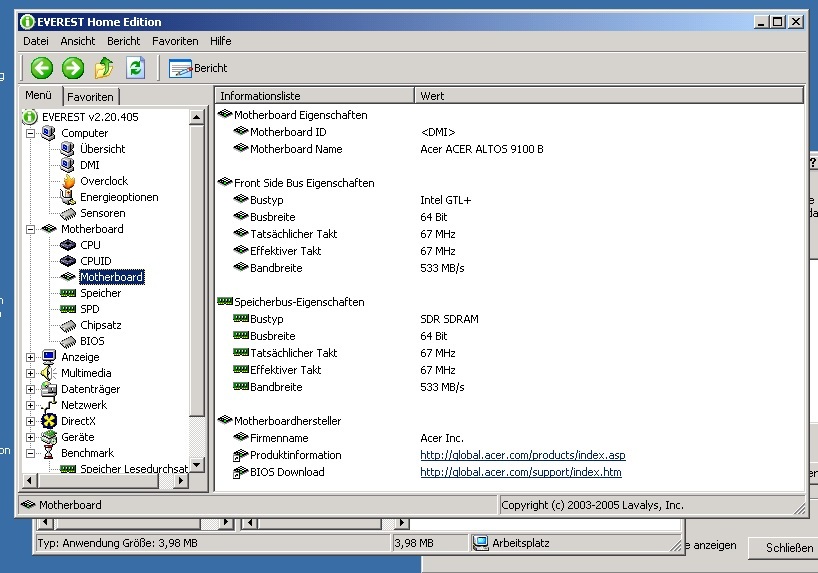Open the Favoriten menu
The height and width of the screenshot is (573, 818).
click(x=175, y=41)
